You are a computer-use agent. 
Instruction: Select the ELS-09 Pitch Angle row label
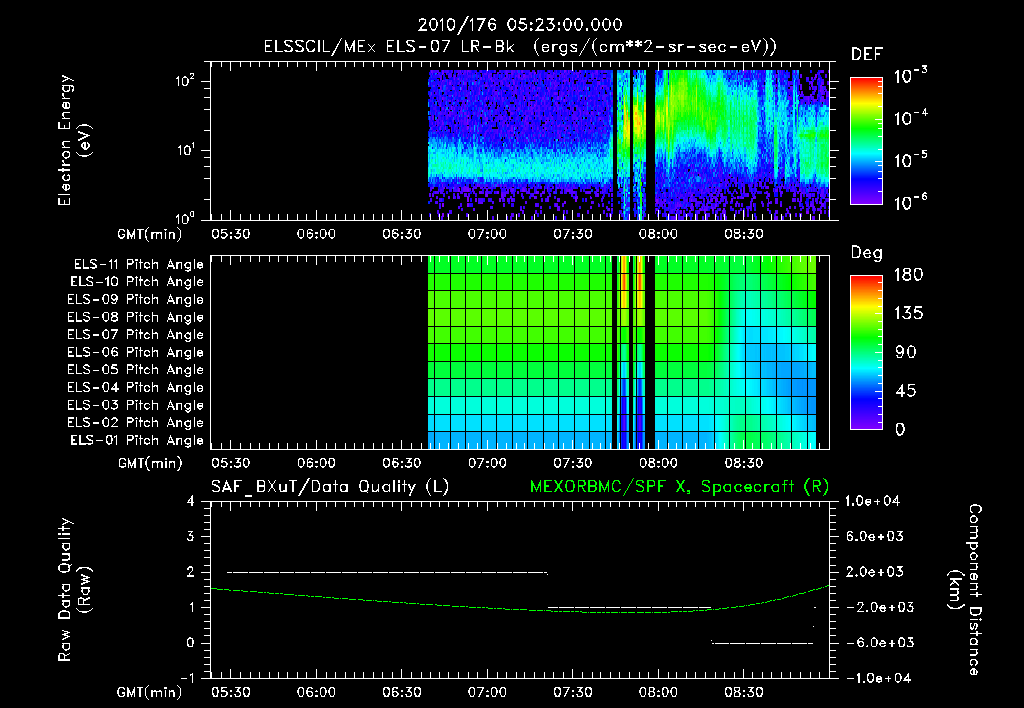(136, 300)
